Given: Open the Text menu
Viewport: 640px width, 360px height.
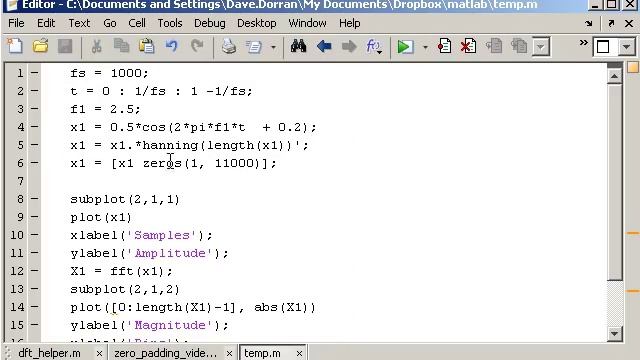Looking at the screenshot, I should 79,23.
